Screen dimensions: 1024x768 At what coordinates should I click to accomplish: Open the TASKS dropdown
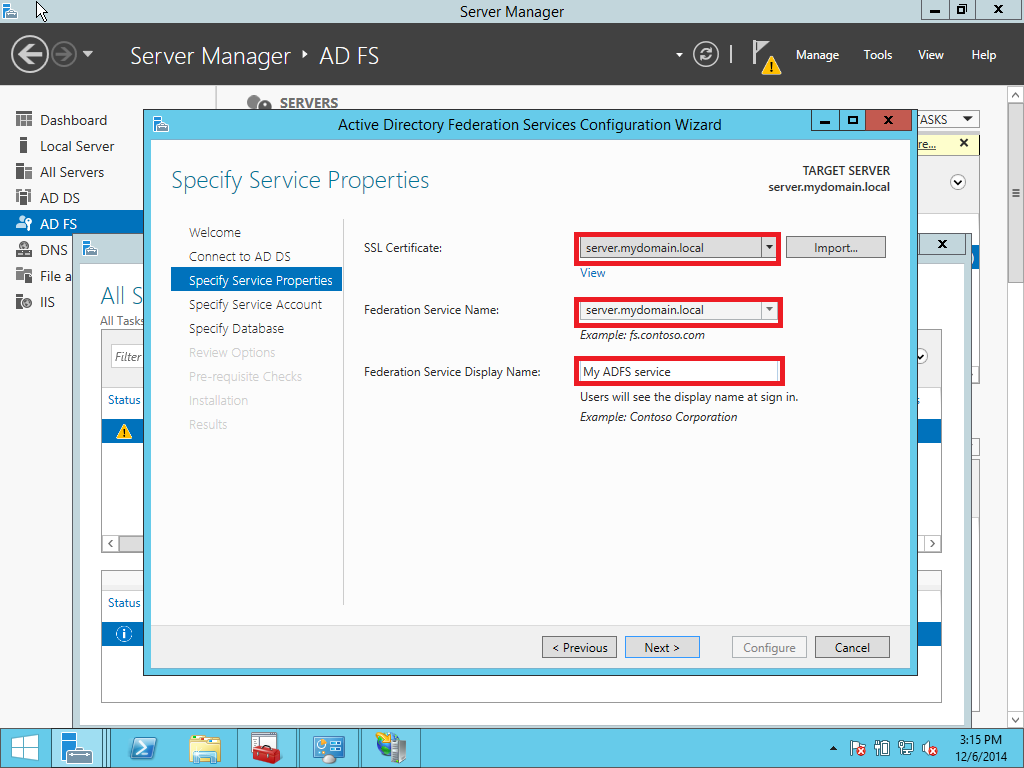(949, 118)
